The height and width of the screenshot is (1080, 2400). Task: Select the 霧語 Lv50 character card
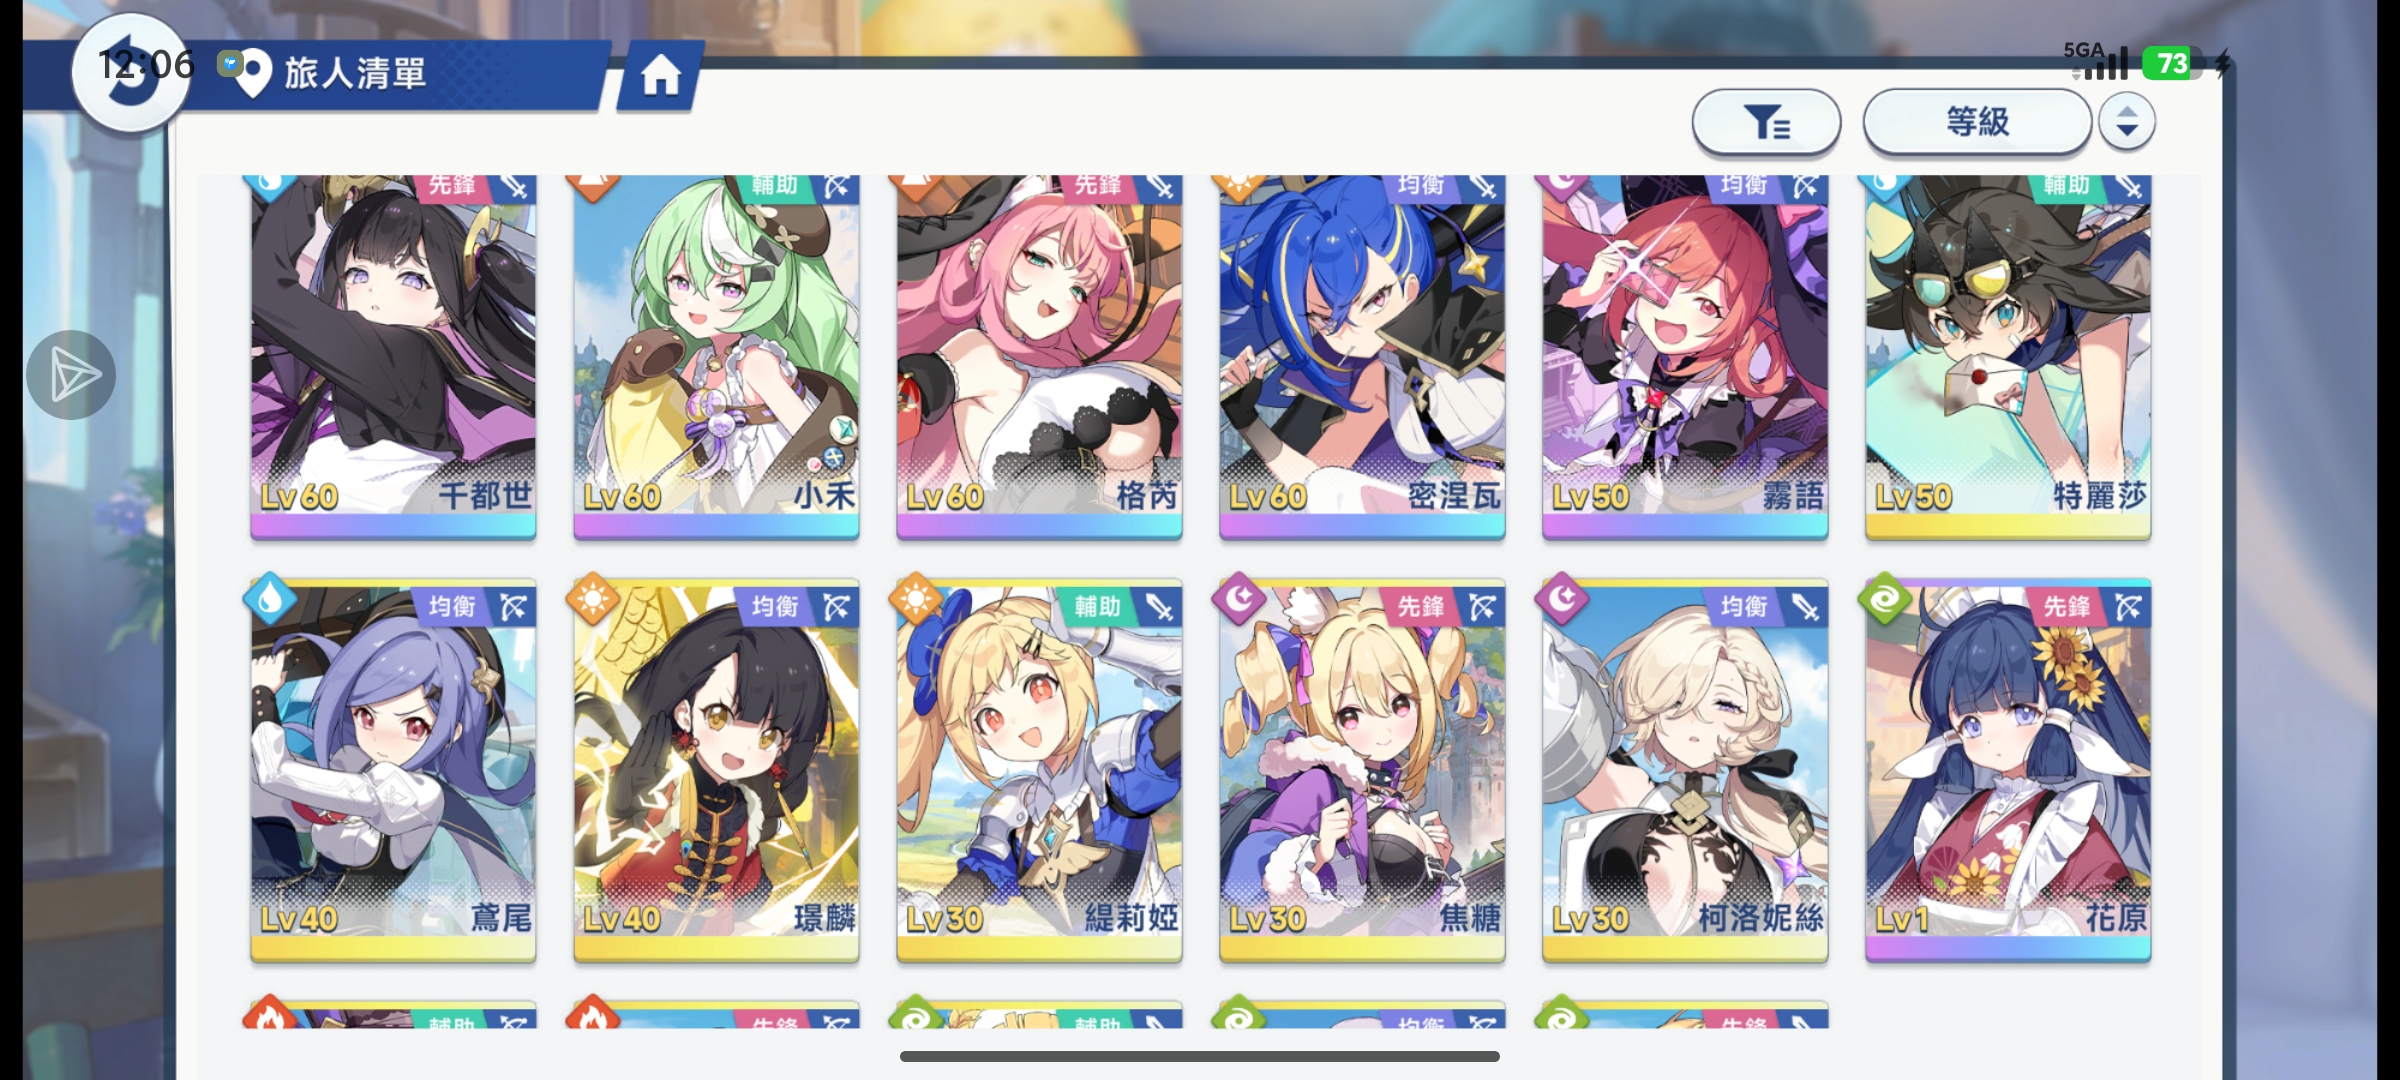(x=1685, y=357)
